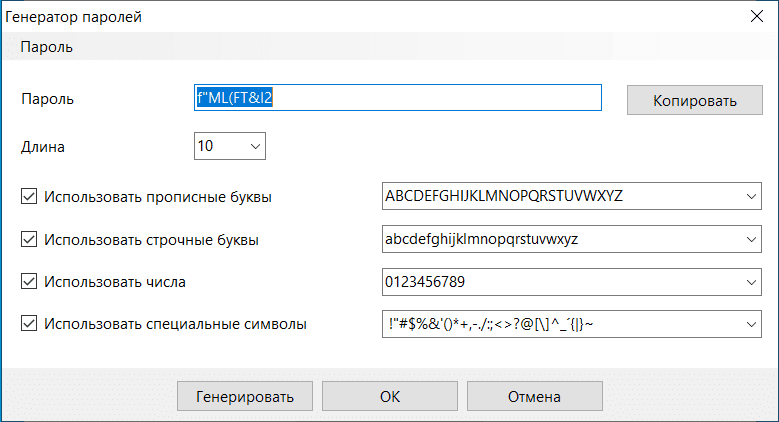Click the generated password text field
The width and height of the screenshot is (779, 422).
[x=397, y=98]
